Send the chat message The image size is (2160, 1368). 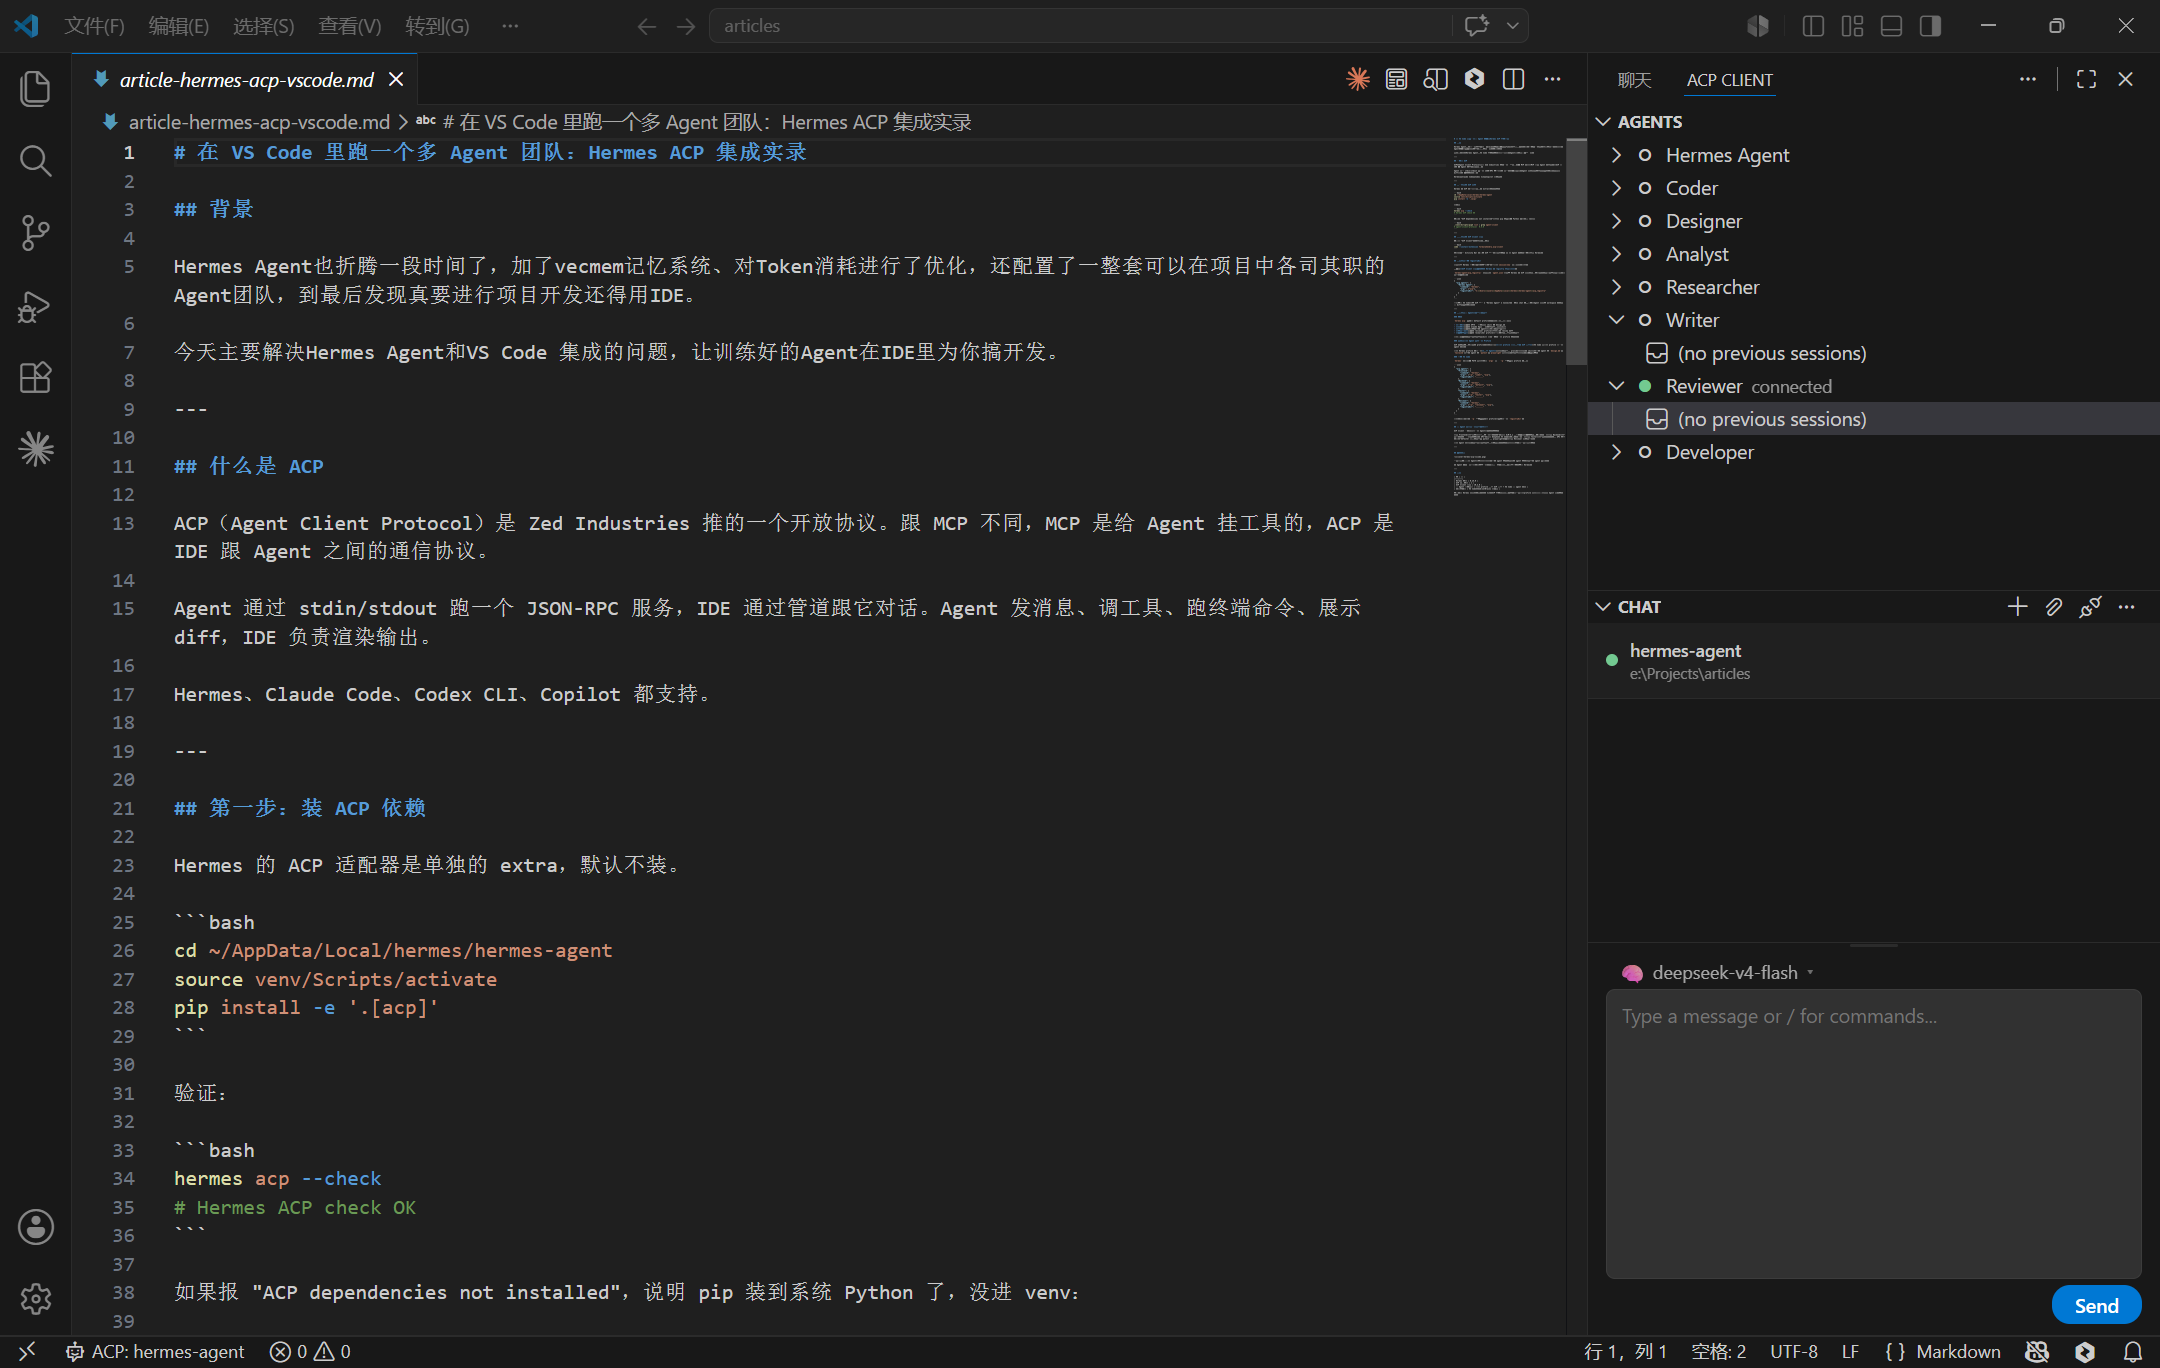[x=2096, y=1306]
